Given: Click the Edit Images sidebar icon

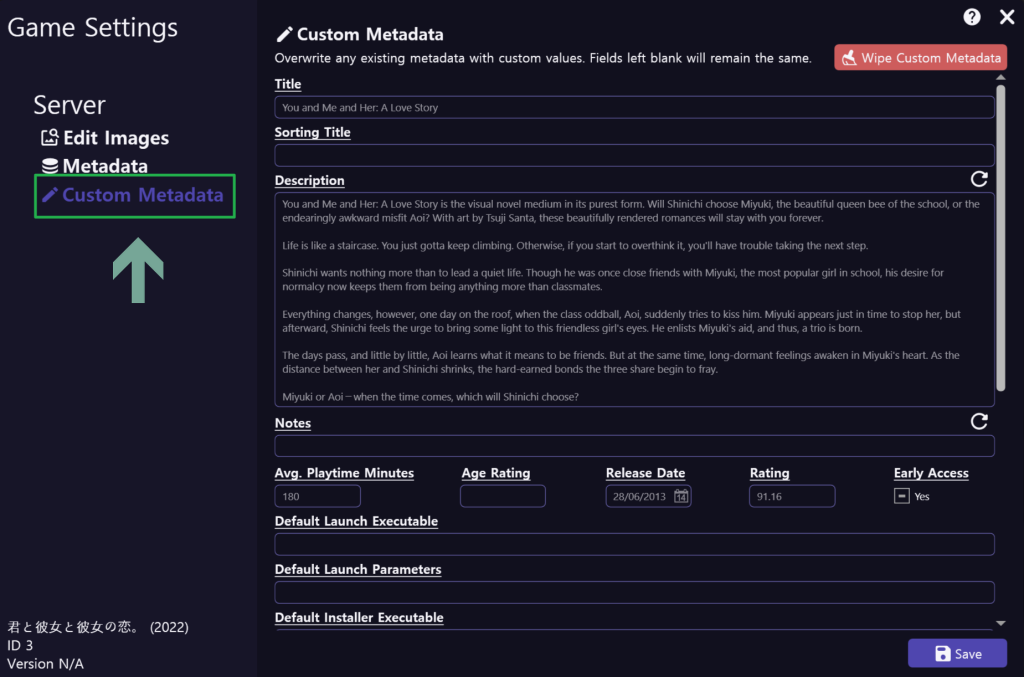Looking at the screenshot, I should coord(50,138).
